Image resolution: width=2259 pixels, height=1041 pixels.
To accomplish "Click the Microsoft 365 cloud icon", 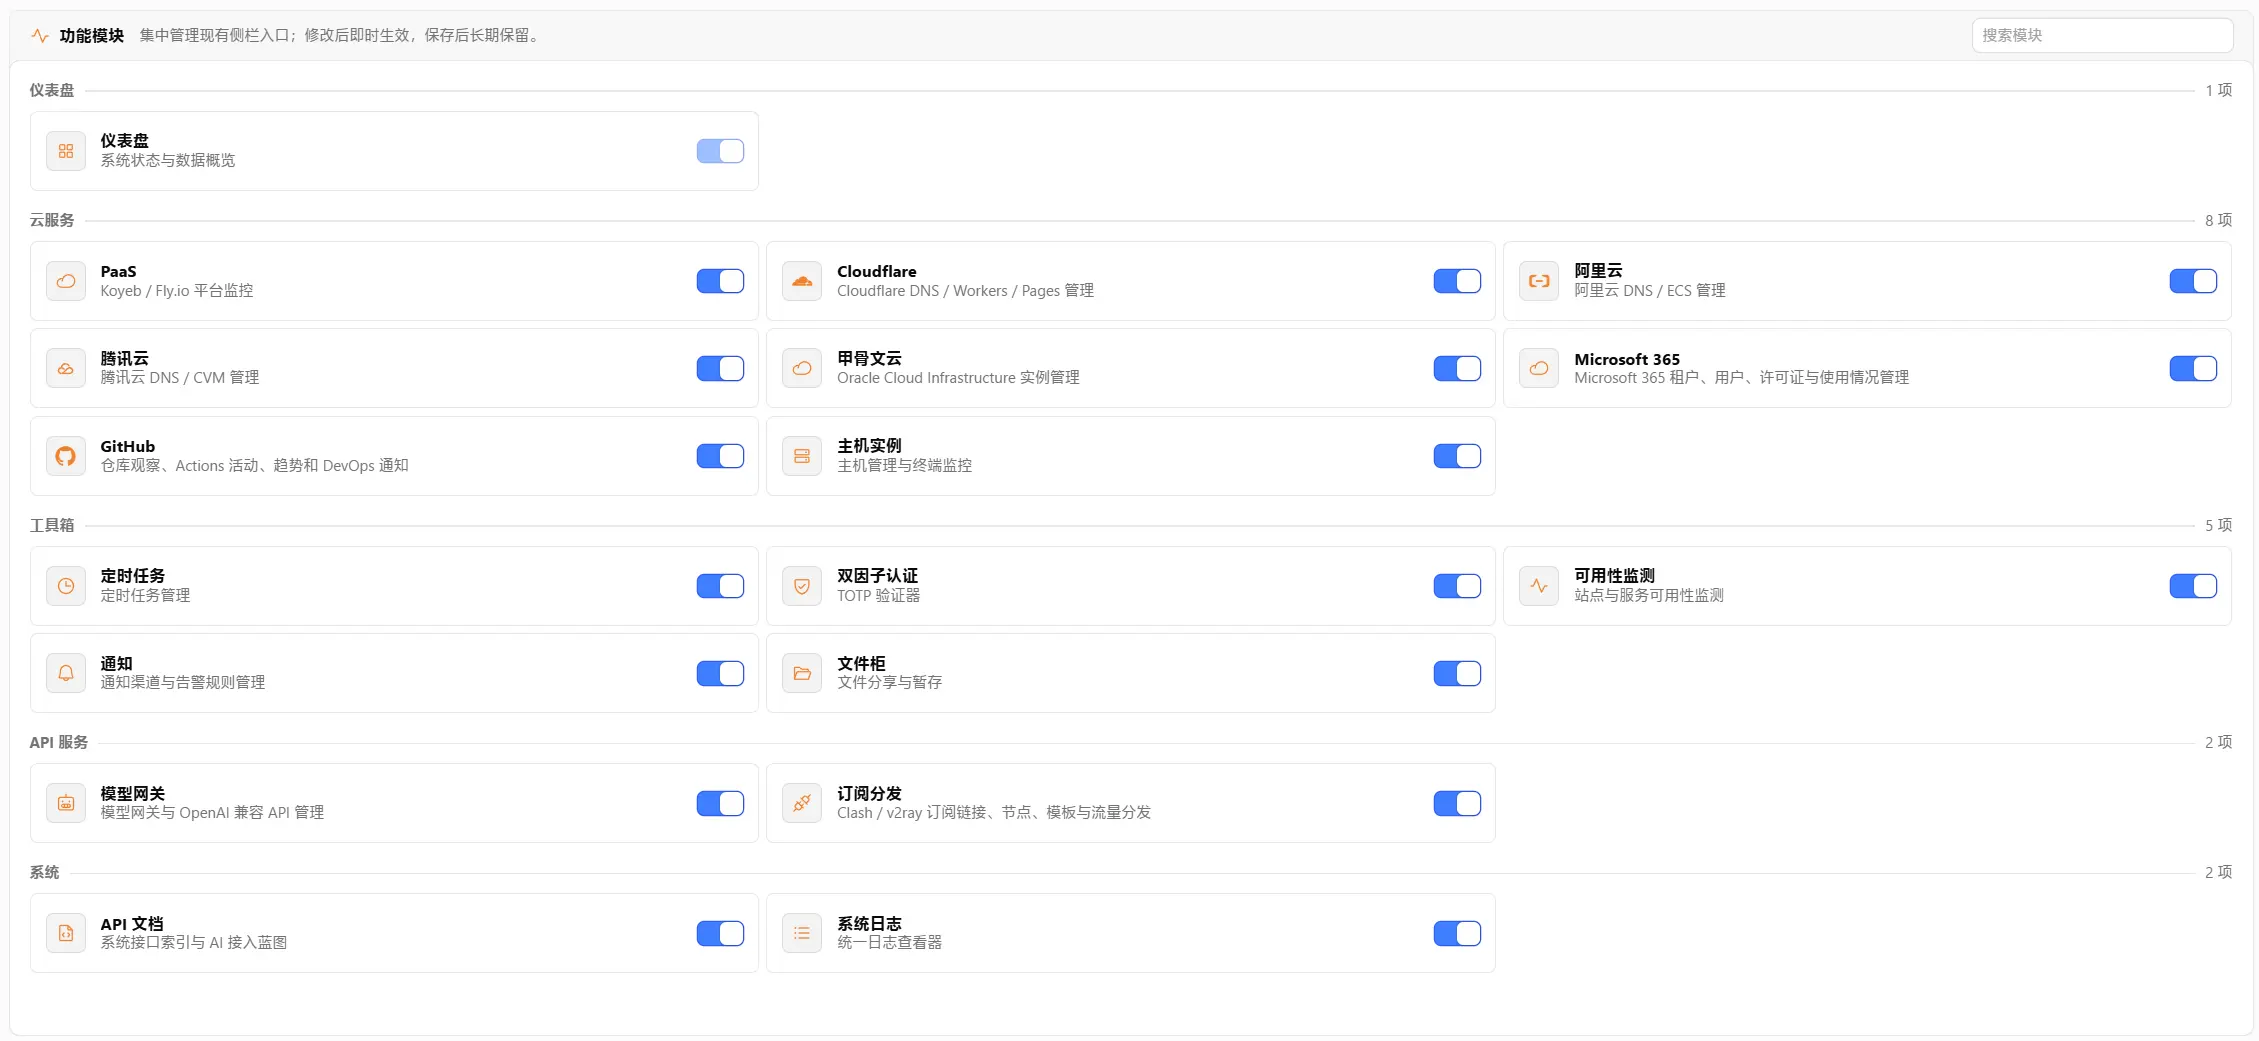I will tap(1539, 368).
